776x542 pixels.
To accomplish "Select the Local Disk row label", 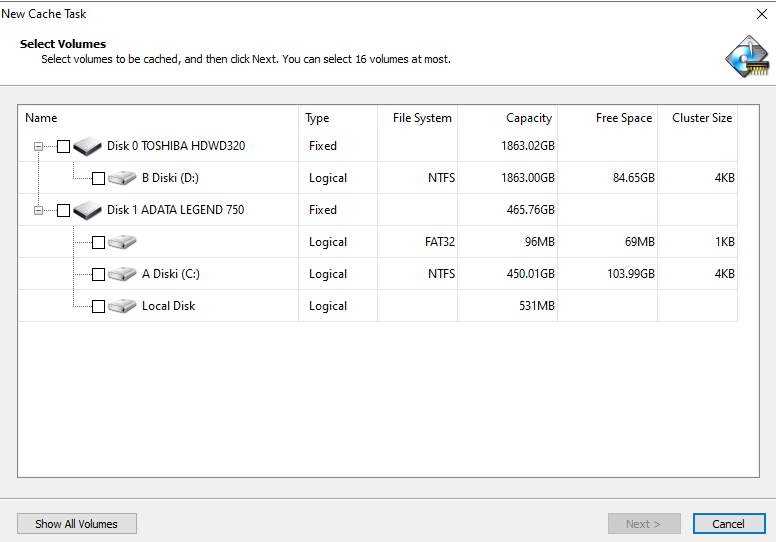I will coord(169,306).
